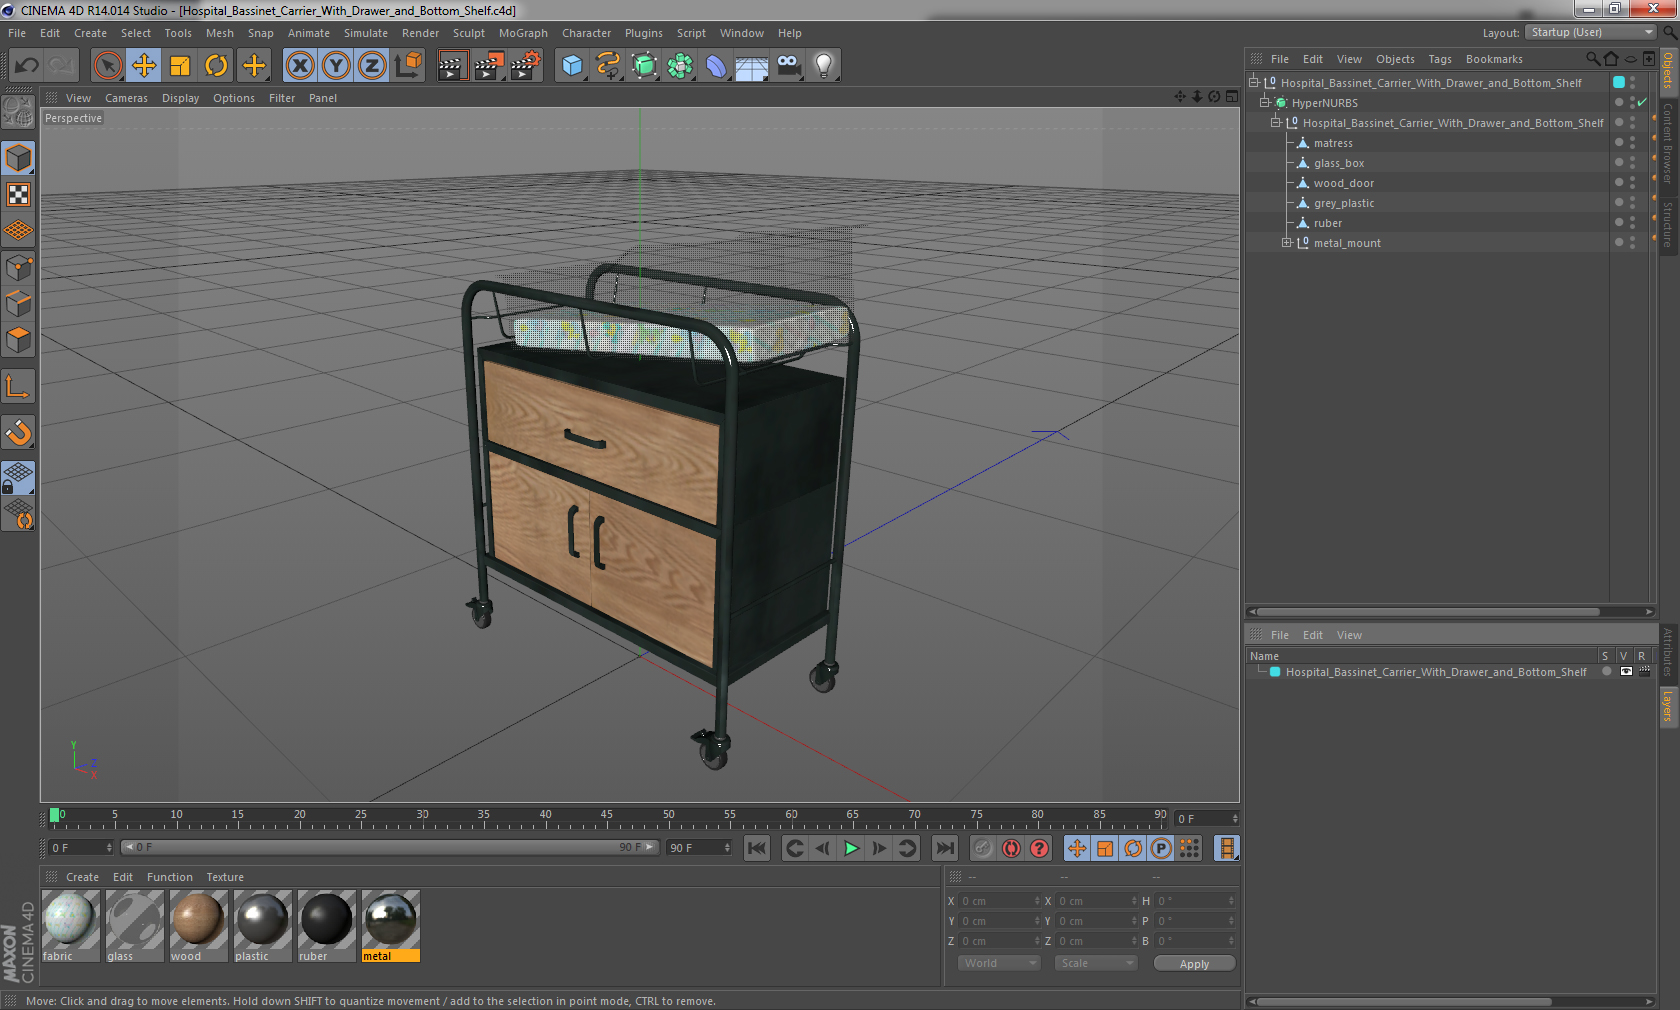Collapse the top root object node

tap(1253, 83)
